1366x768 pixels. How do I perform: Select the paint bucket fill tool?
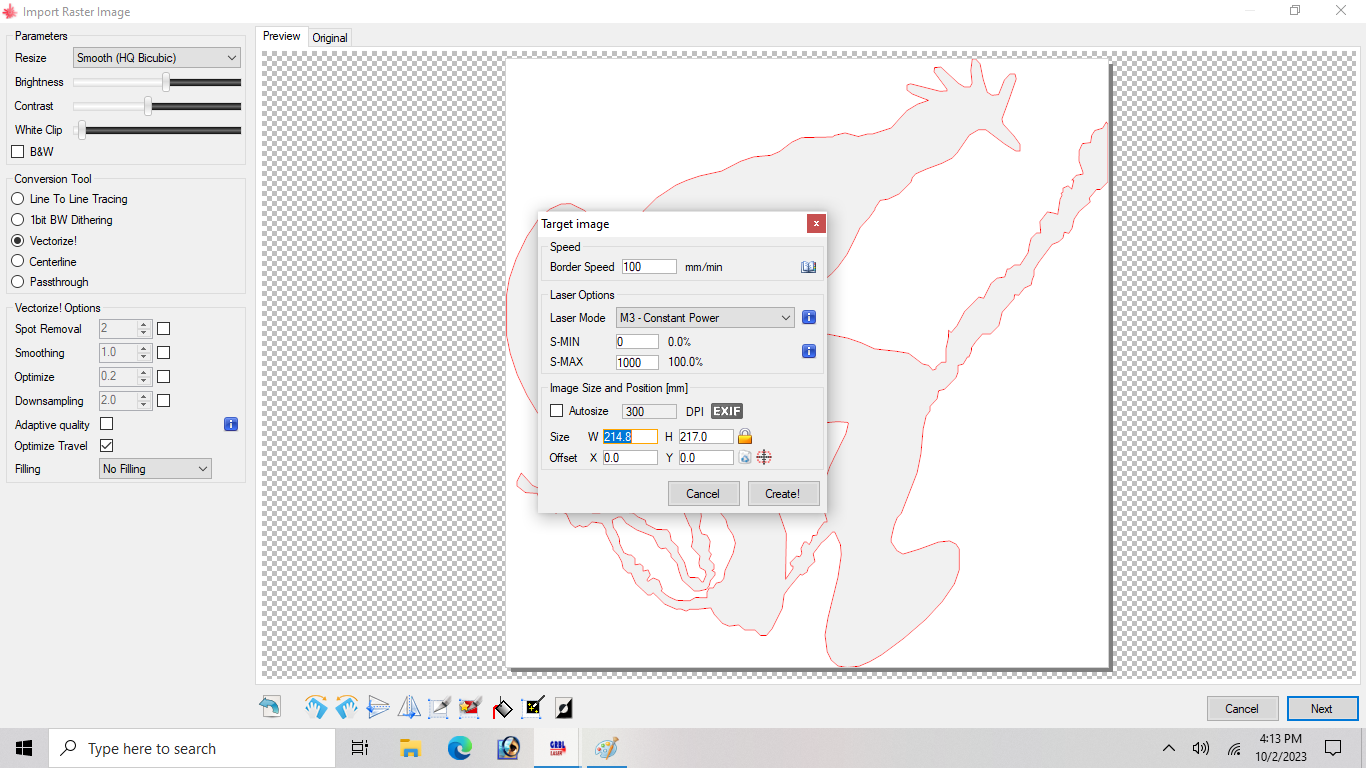[502, 708]
